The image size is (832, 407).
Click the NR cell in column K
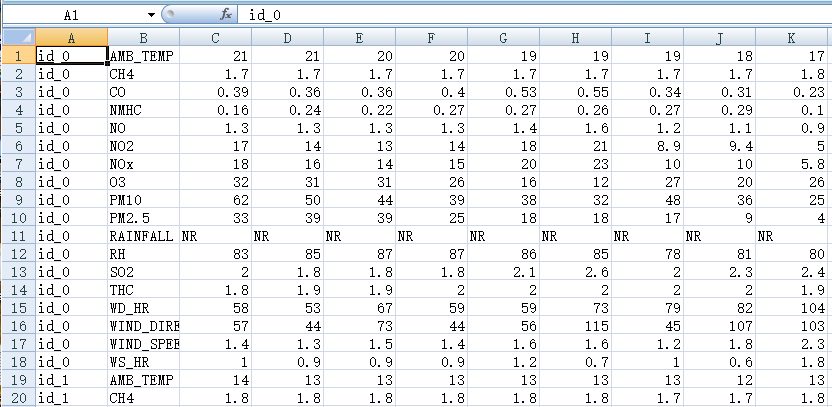coord(792,236)
